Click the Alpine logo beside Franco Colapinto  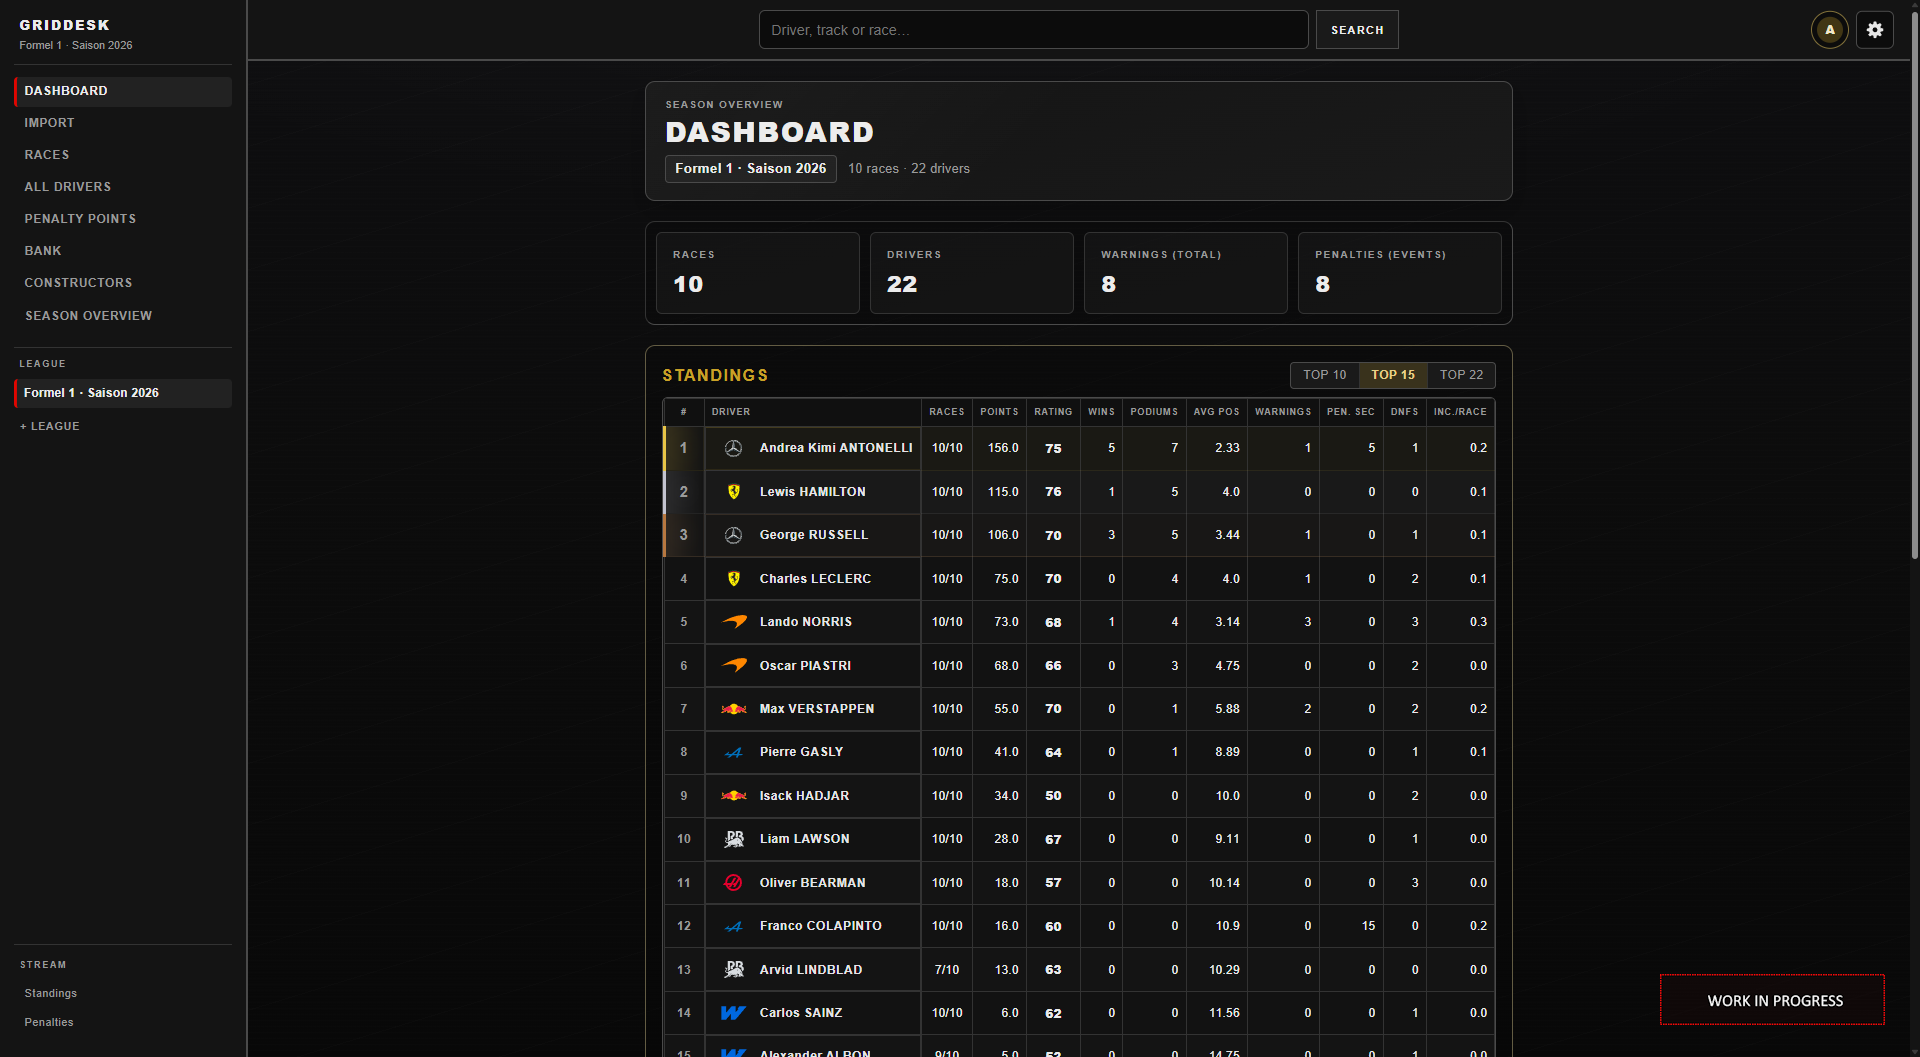(x=734, y=926)
